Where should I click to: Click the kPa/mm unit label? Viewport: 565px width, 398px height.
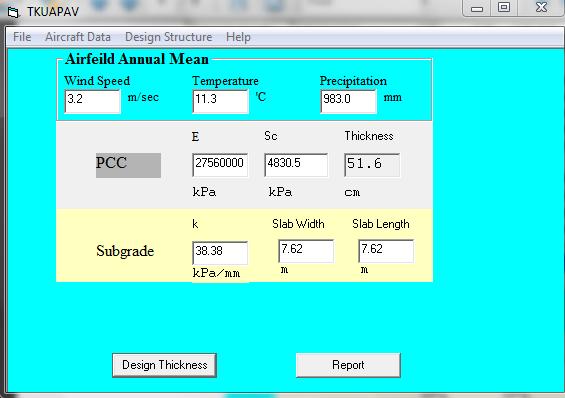click(216, 273)
